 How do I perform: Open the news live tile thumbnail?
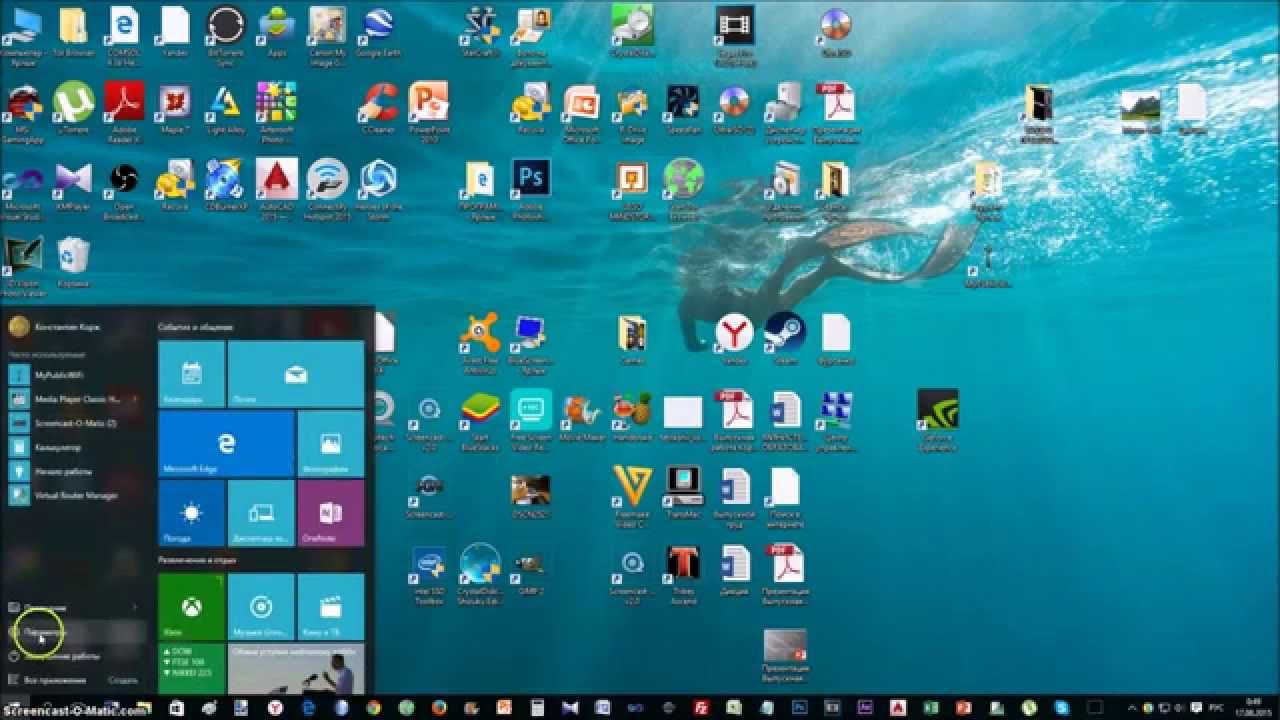pos(296,670)
